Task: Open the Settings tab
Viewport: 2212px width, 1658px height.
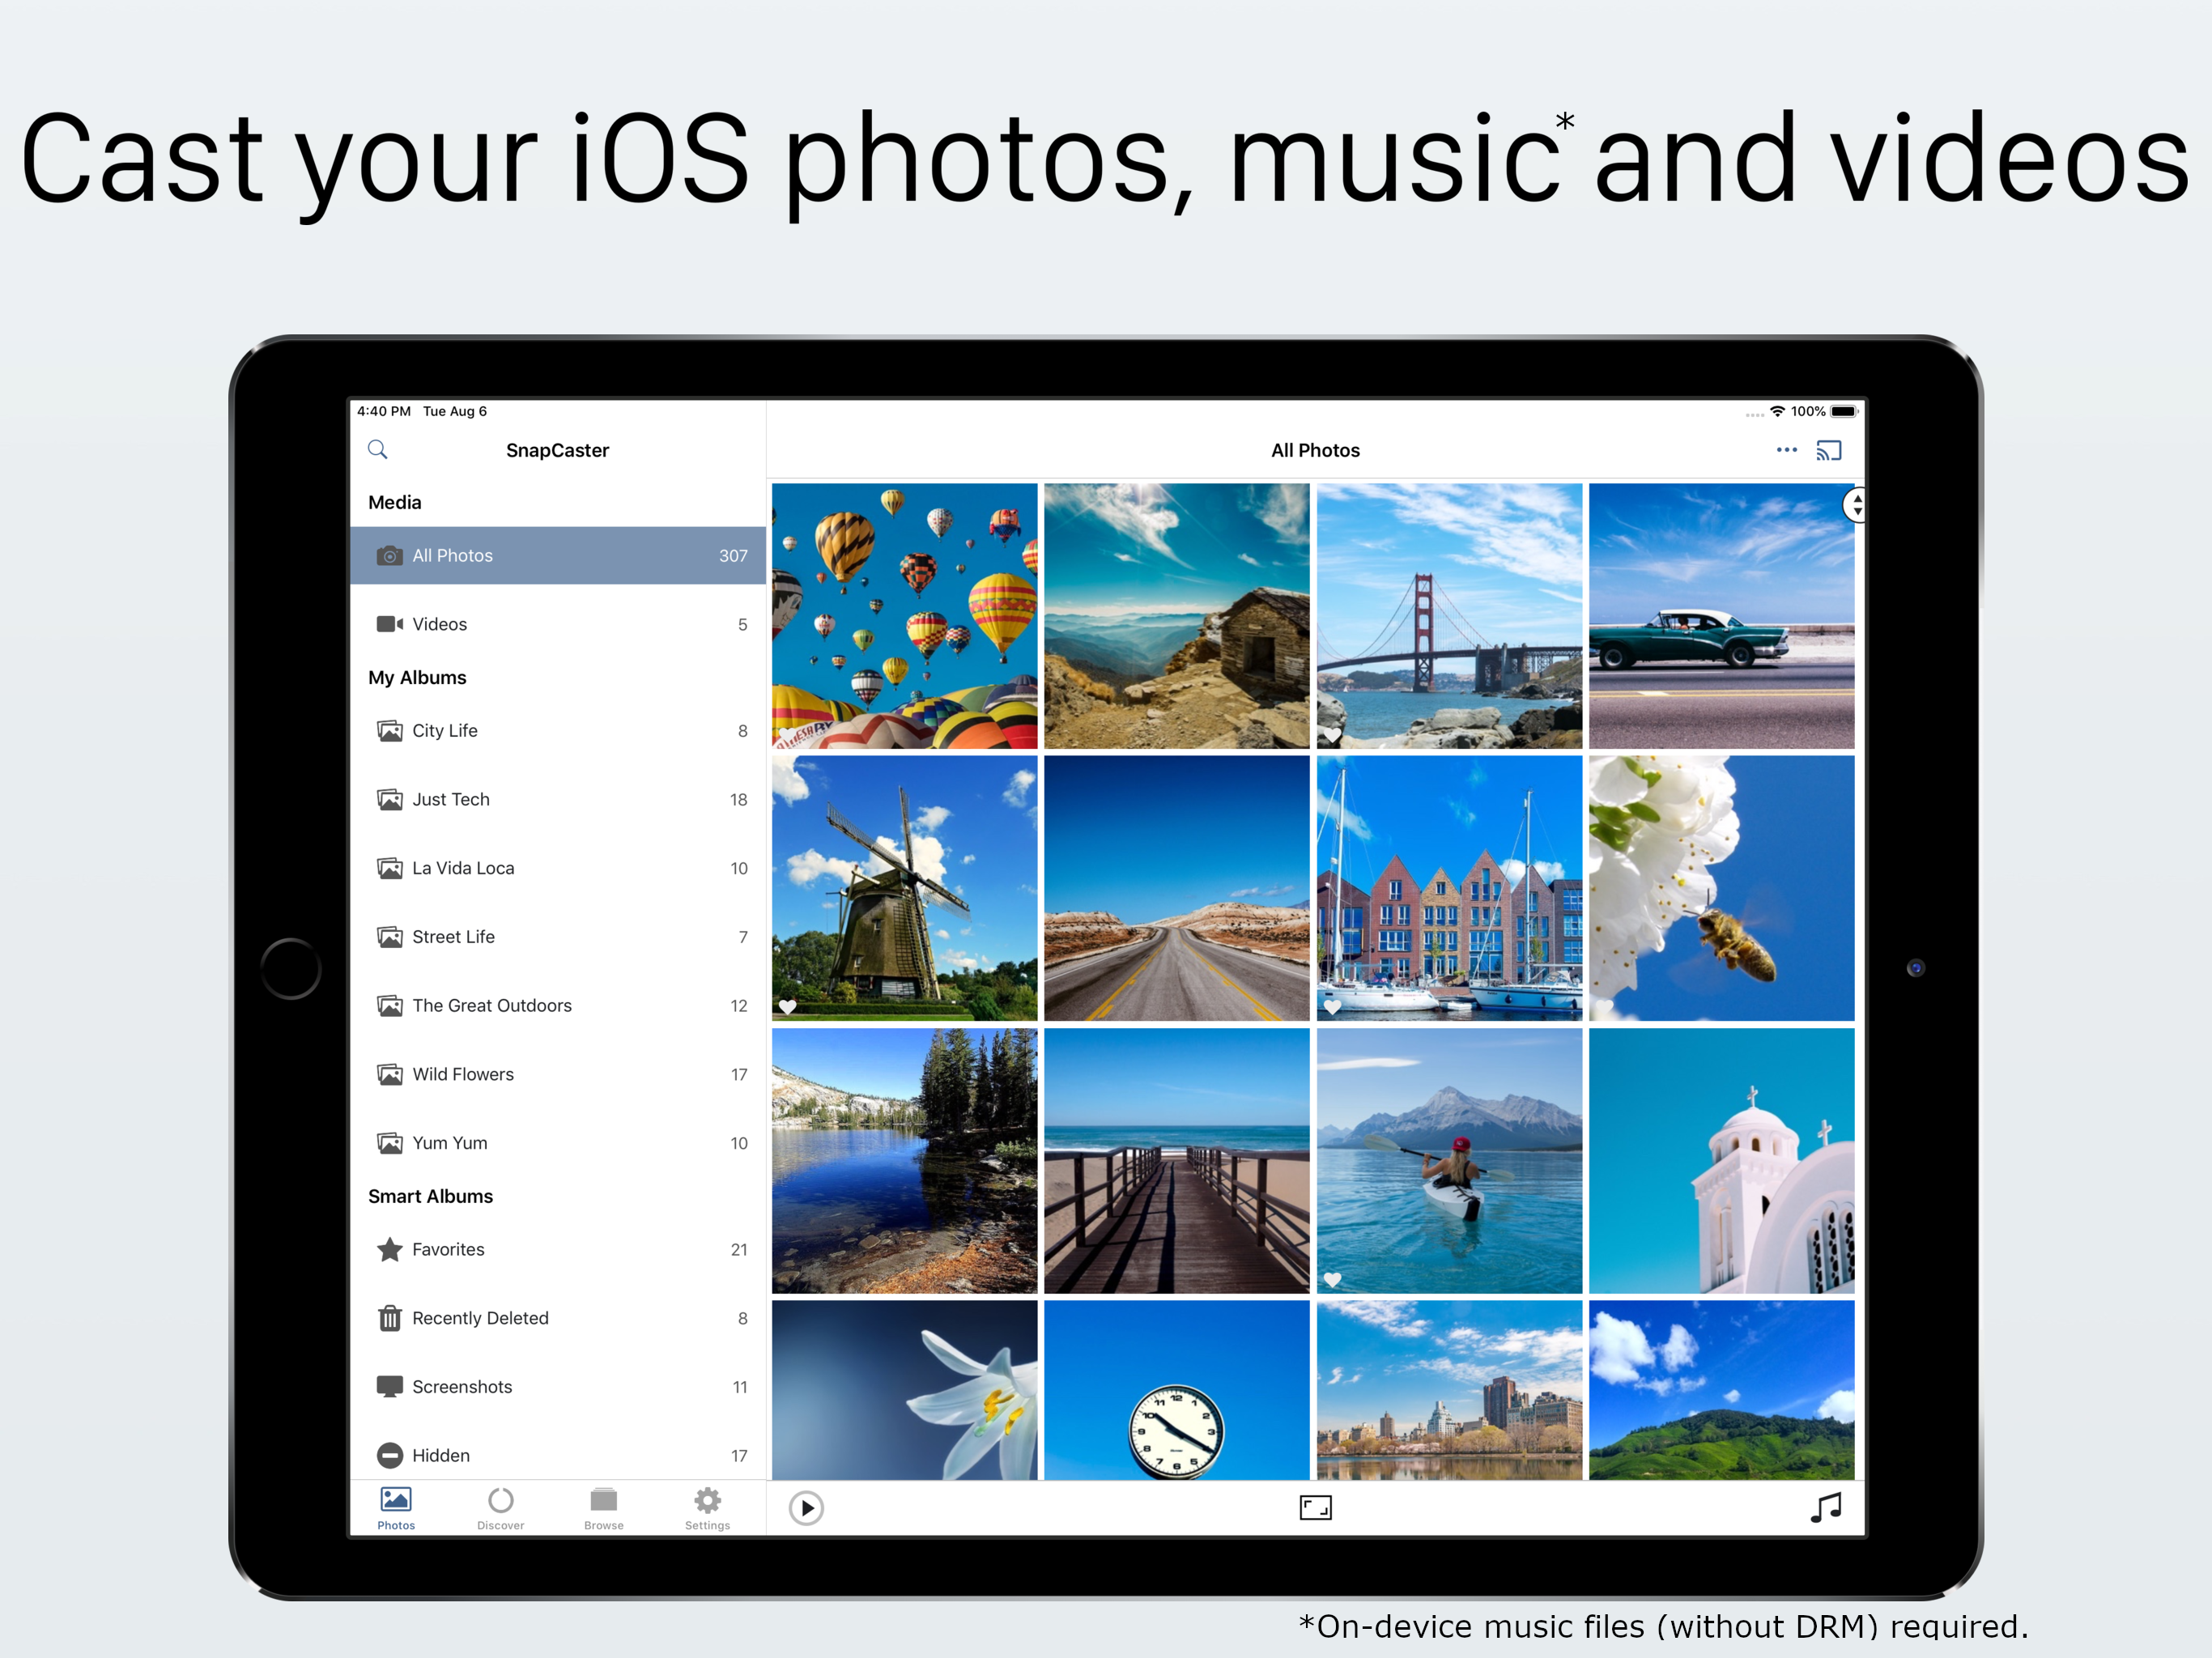Action: point(707,1508)
